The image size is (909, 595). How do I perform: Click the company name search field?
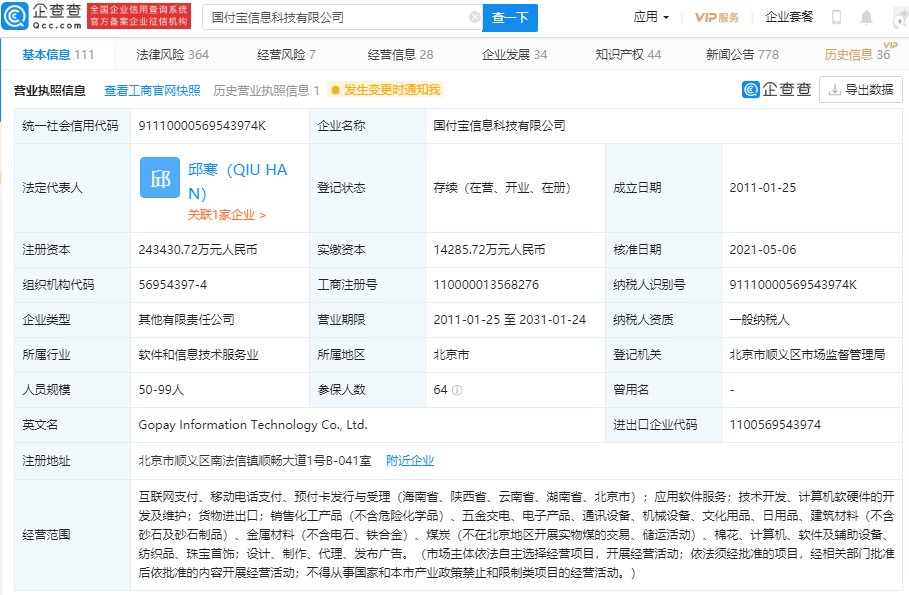click(x=335, y=17)
